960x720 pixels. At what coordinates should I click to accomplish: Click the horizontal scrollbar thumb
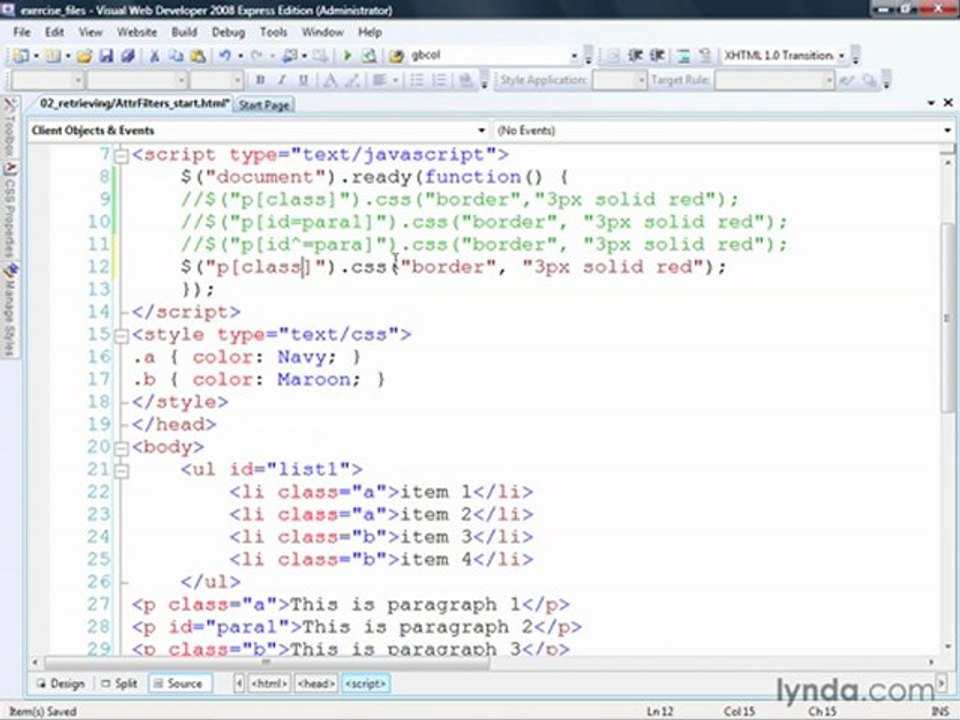click(x=266, y=662)
